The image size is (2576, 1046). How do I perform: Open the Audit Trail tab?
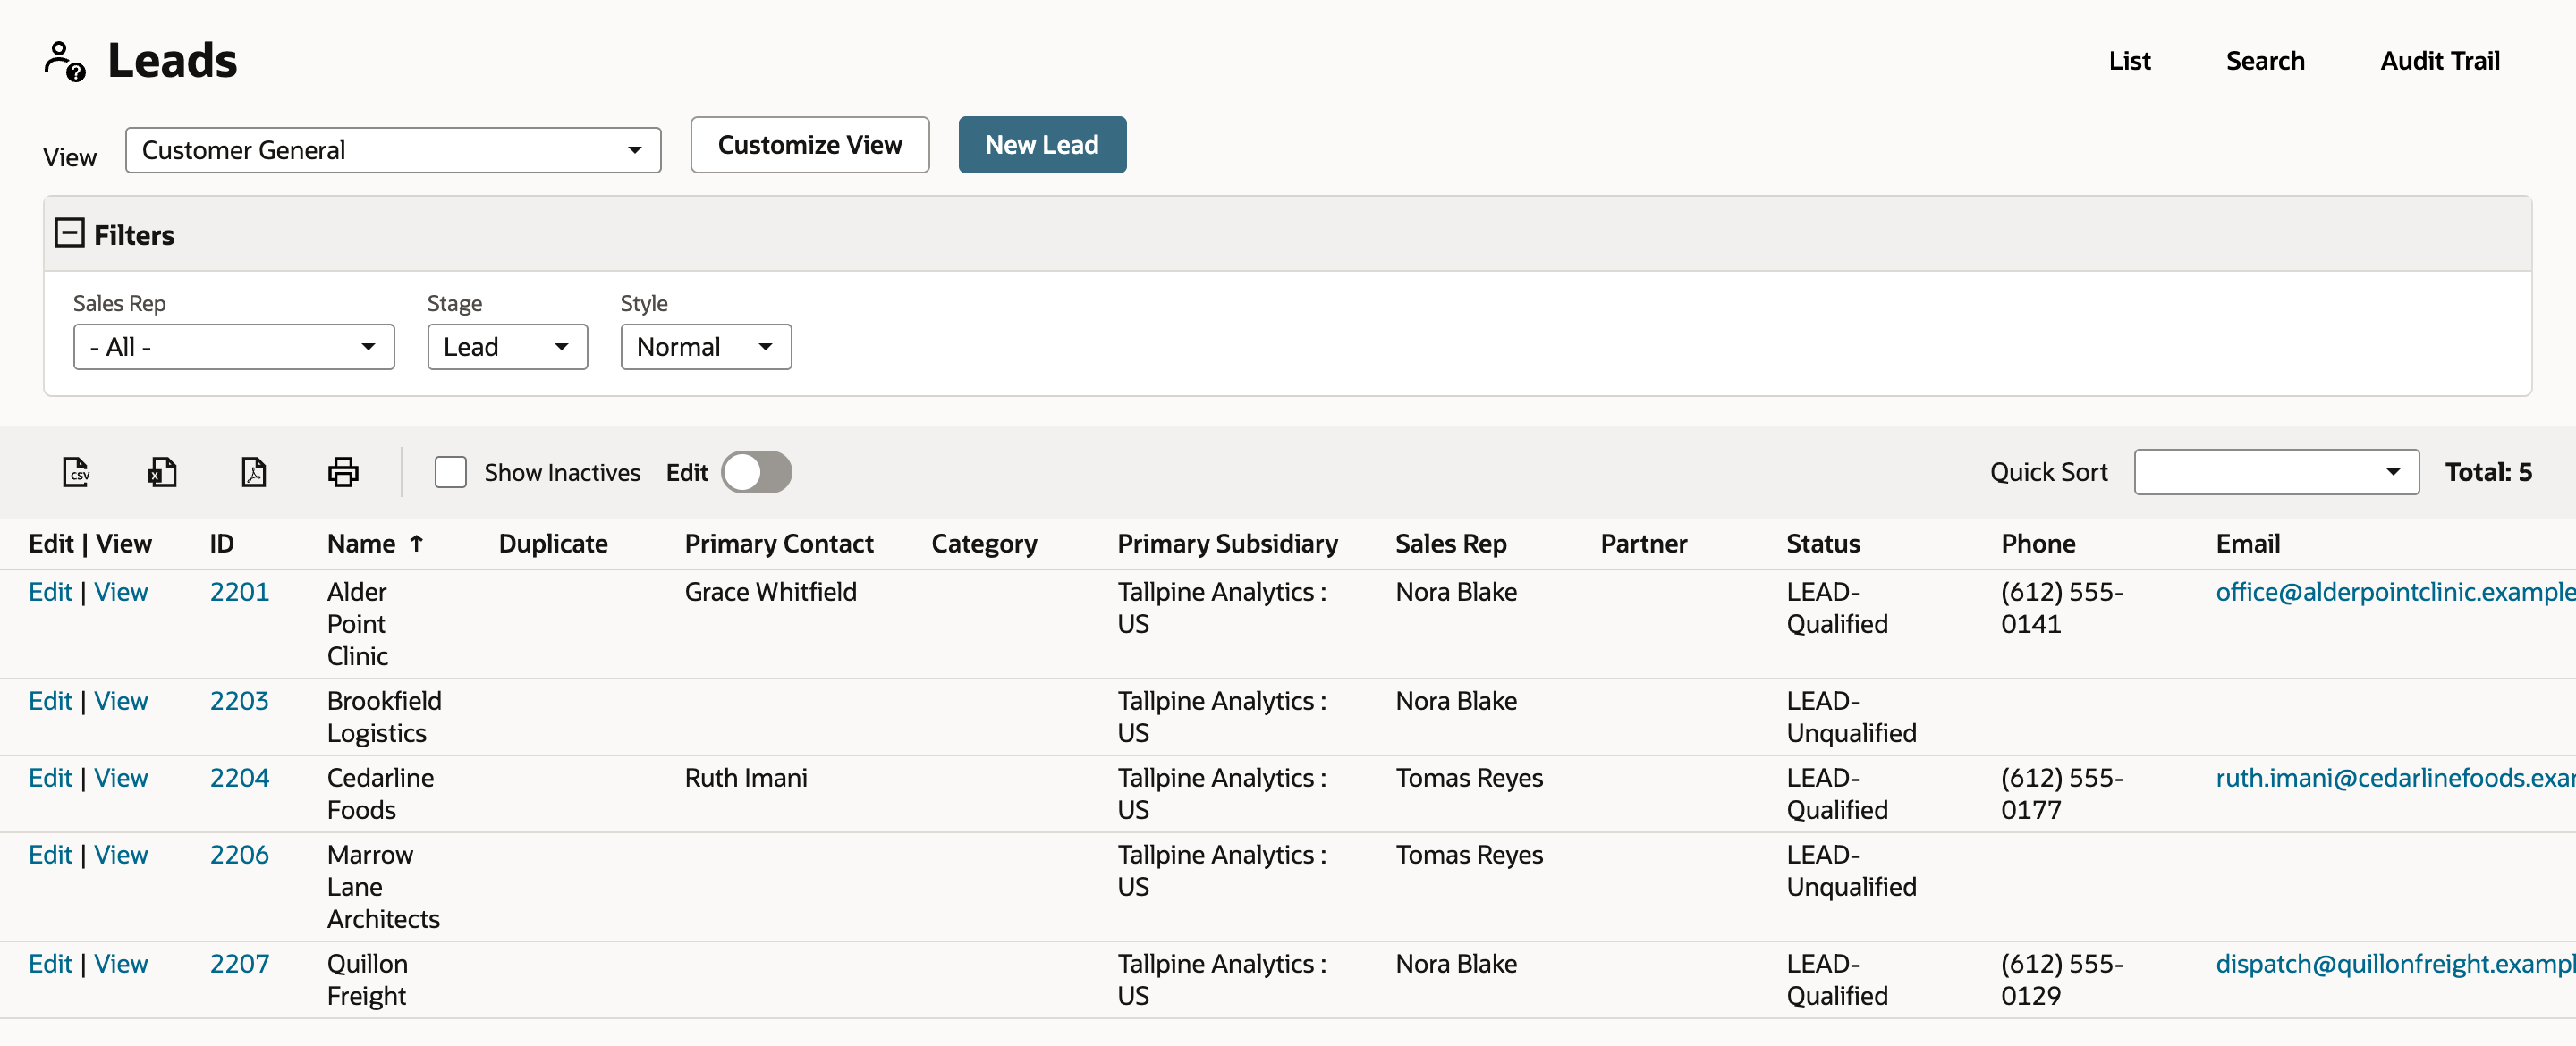2439,61
